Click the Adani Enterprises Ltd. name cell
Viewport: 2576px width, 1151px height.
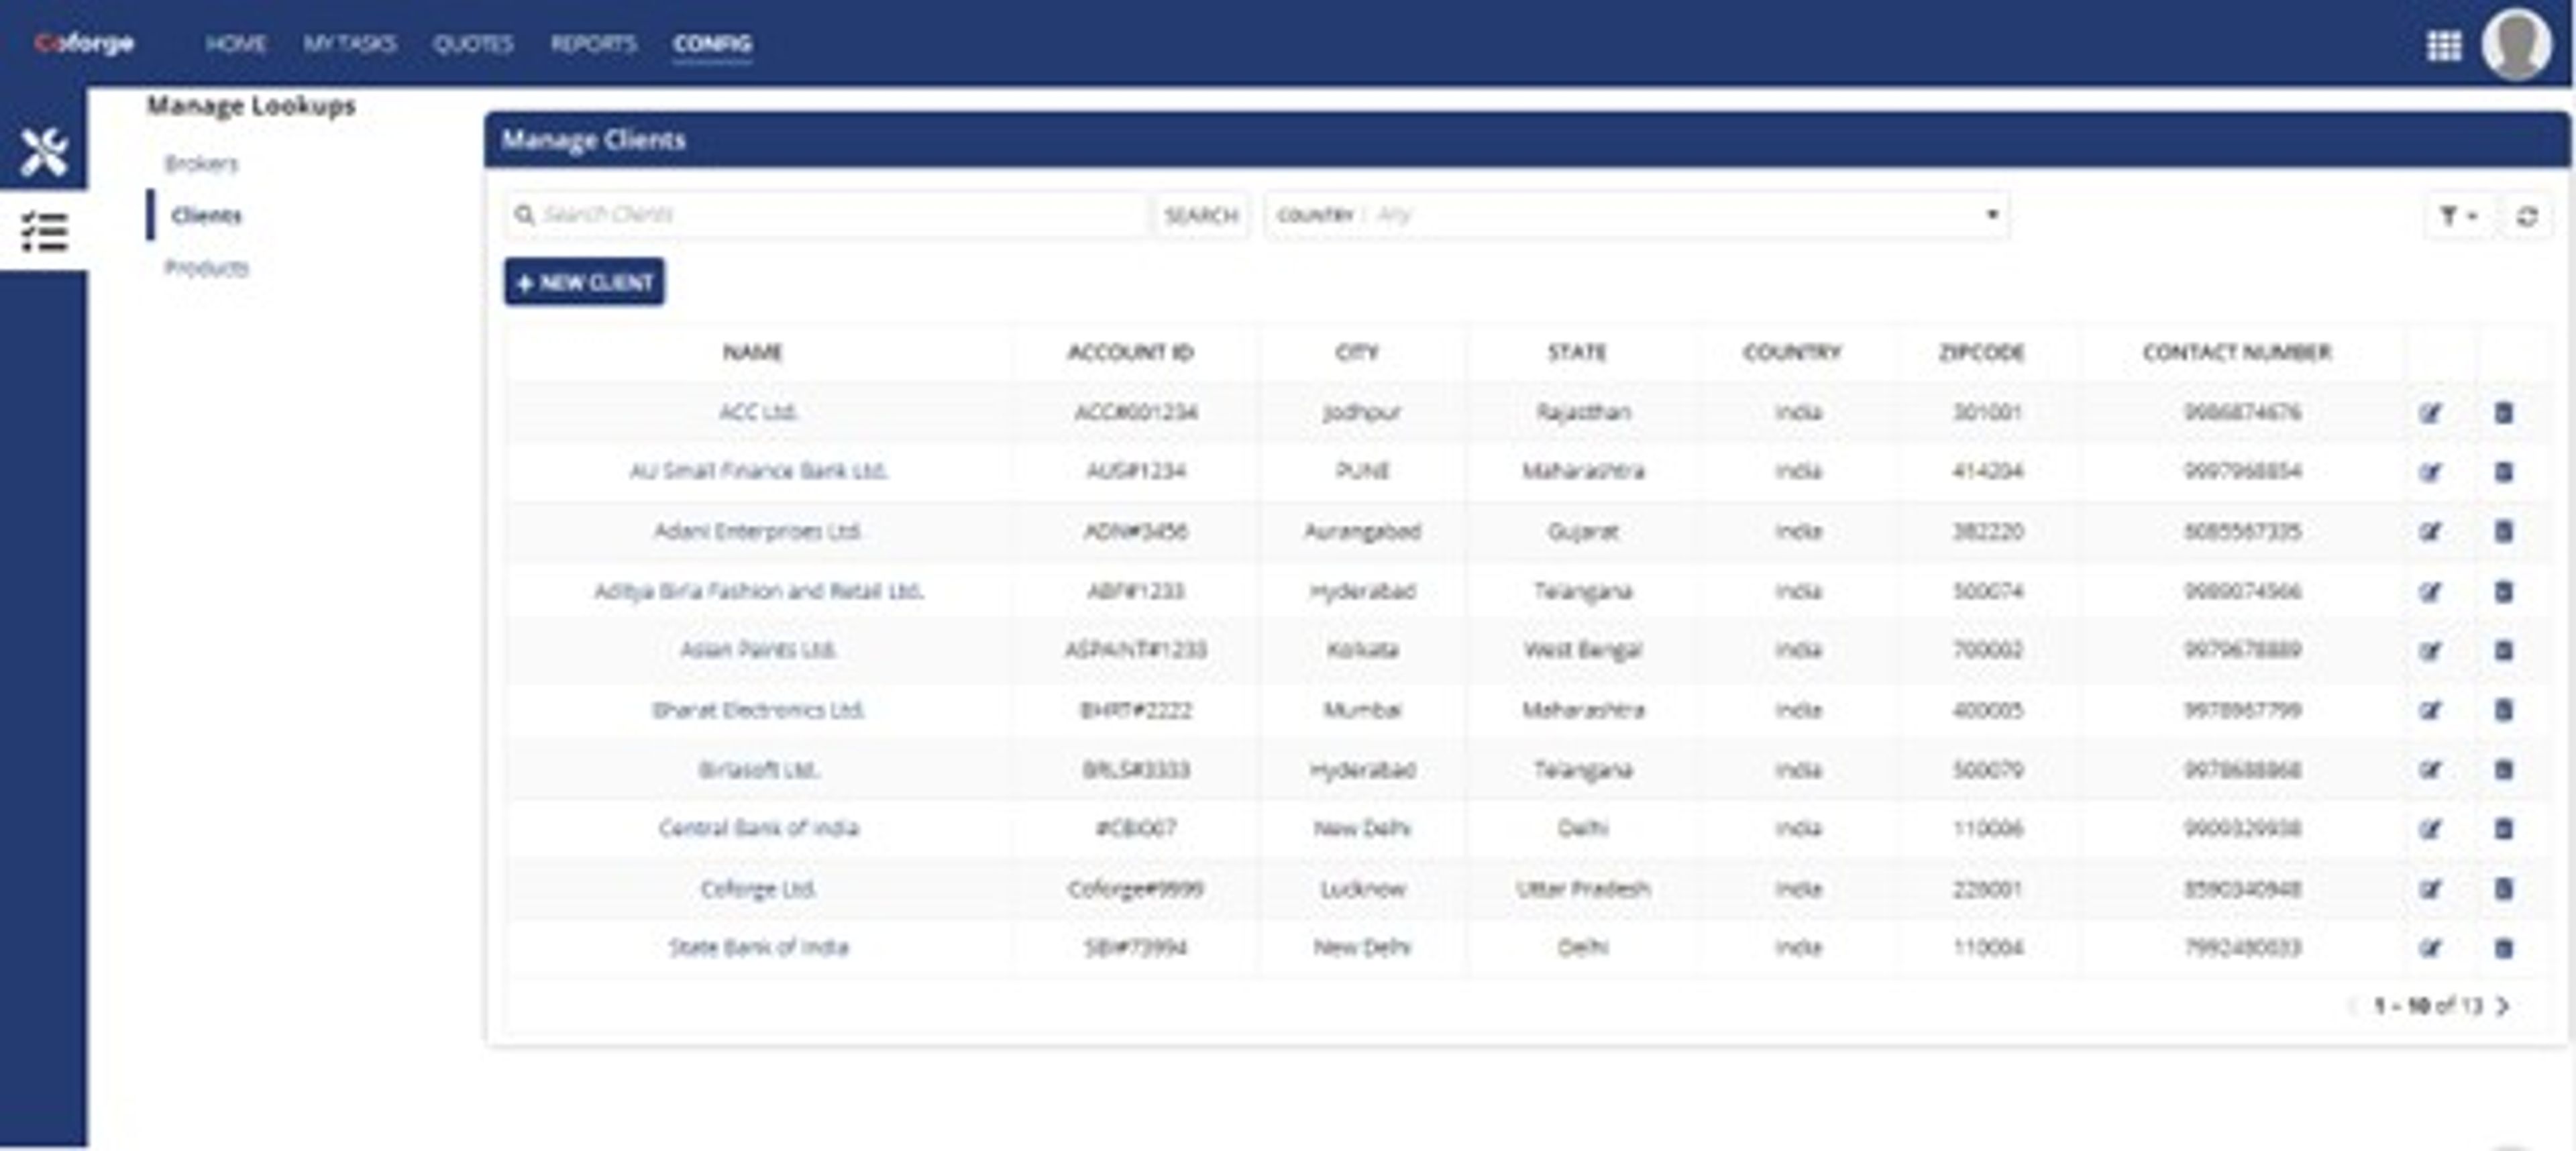758,531
